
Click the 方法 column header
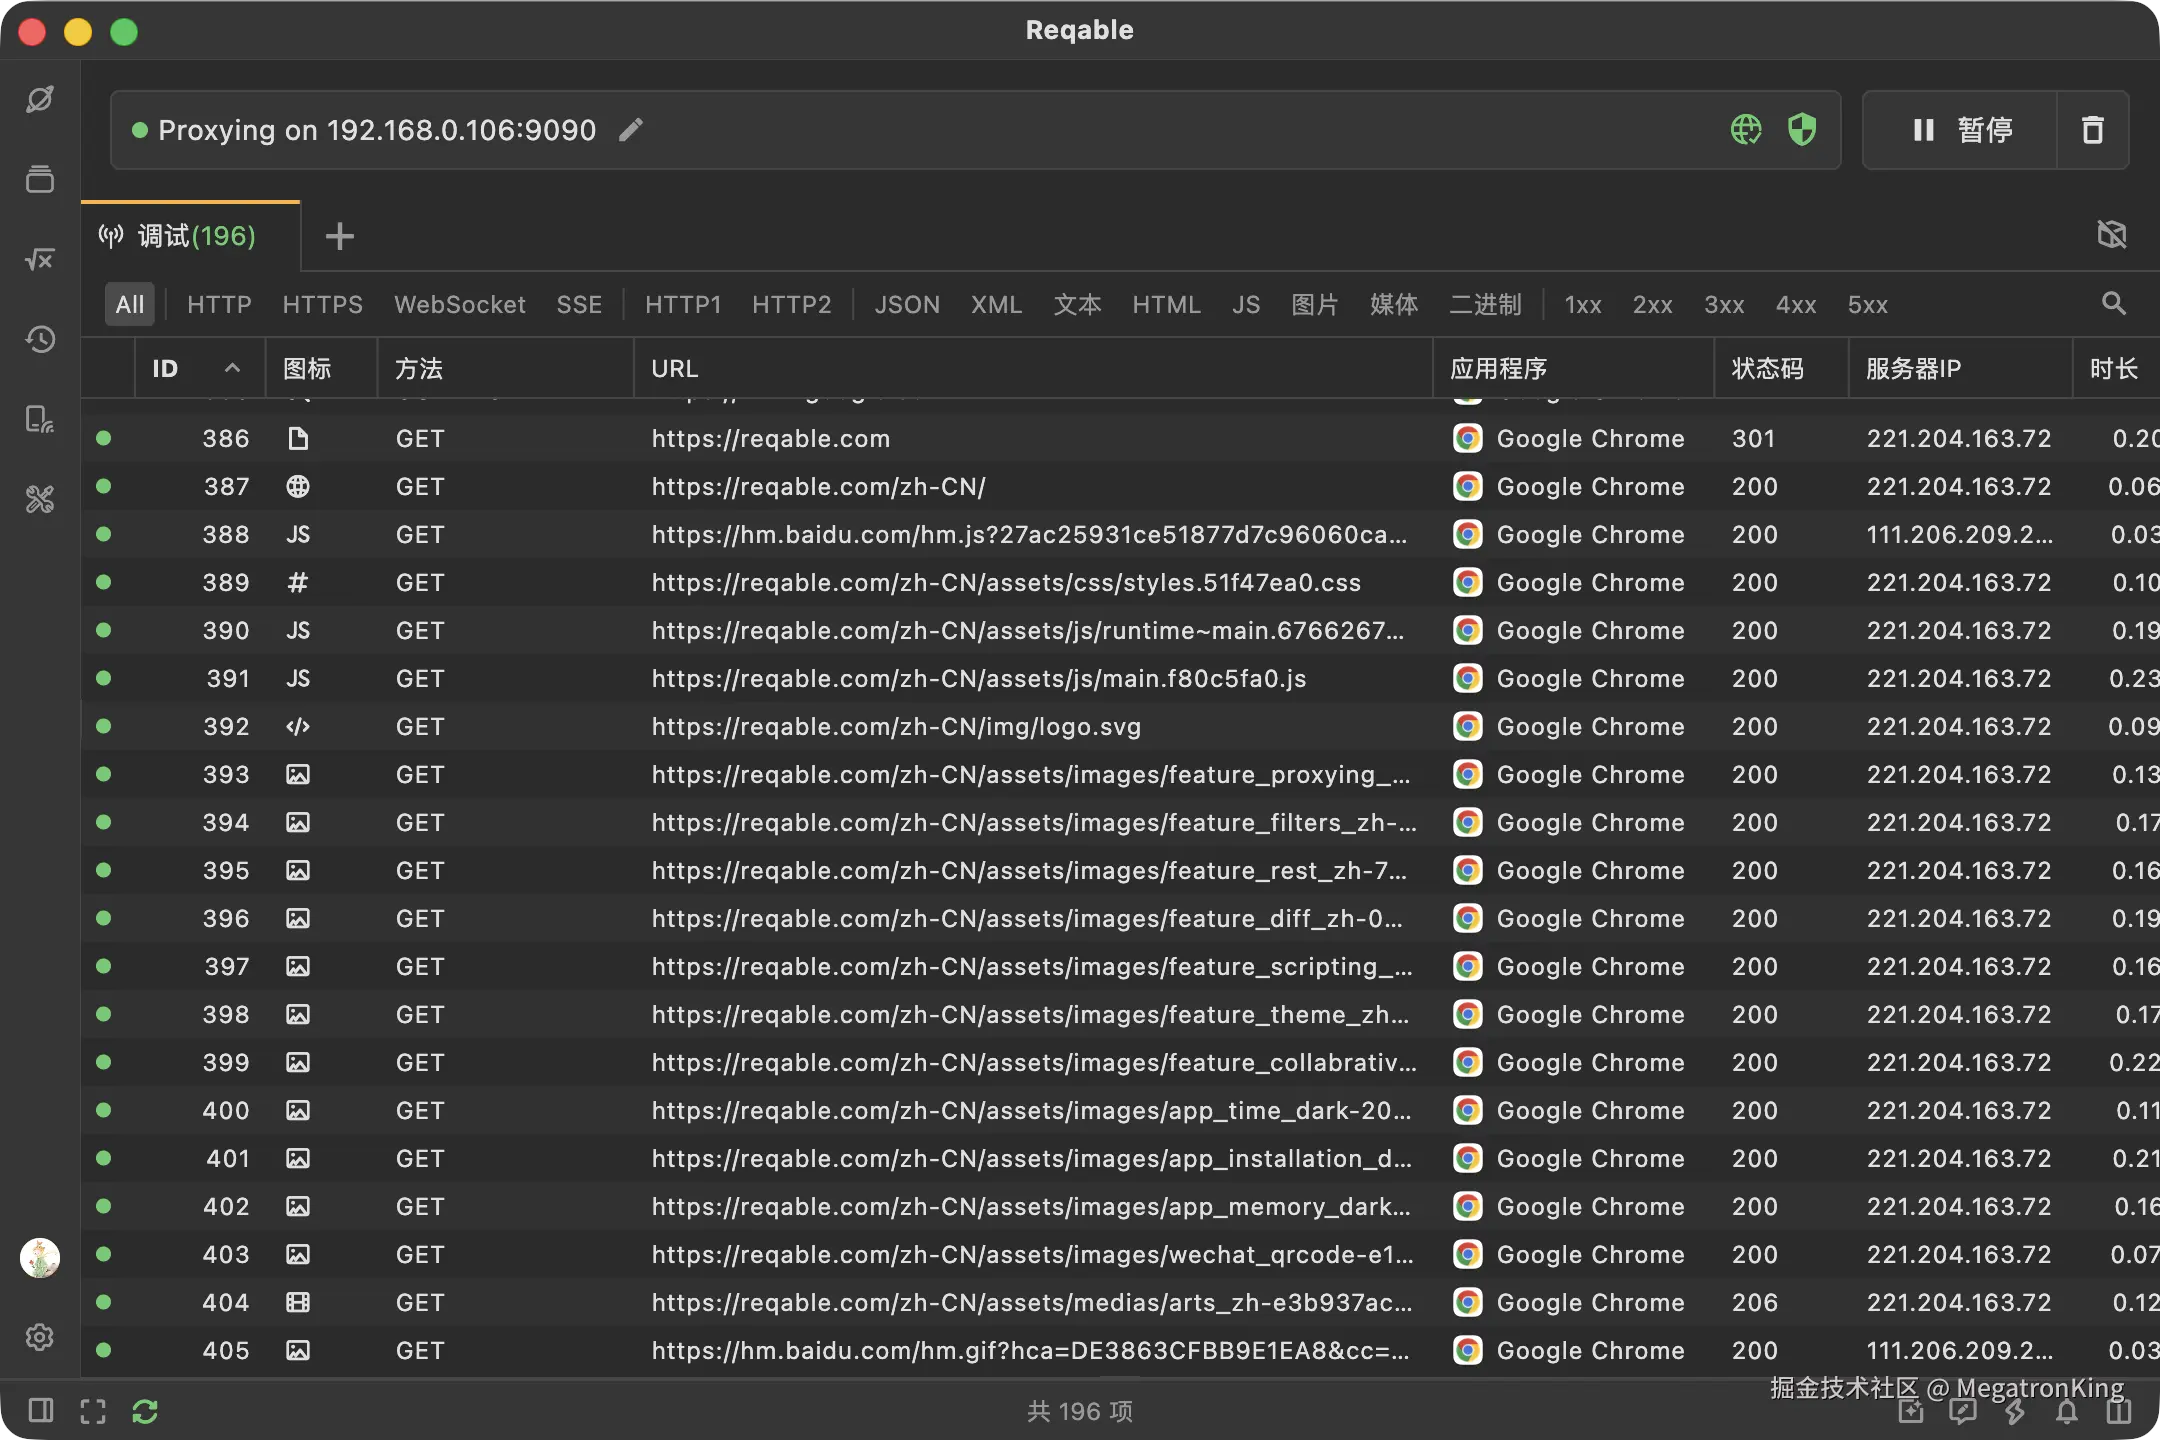click(x=505, y=369)
